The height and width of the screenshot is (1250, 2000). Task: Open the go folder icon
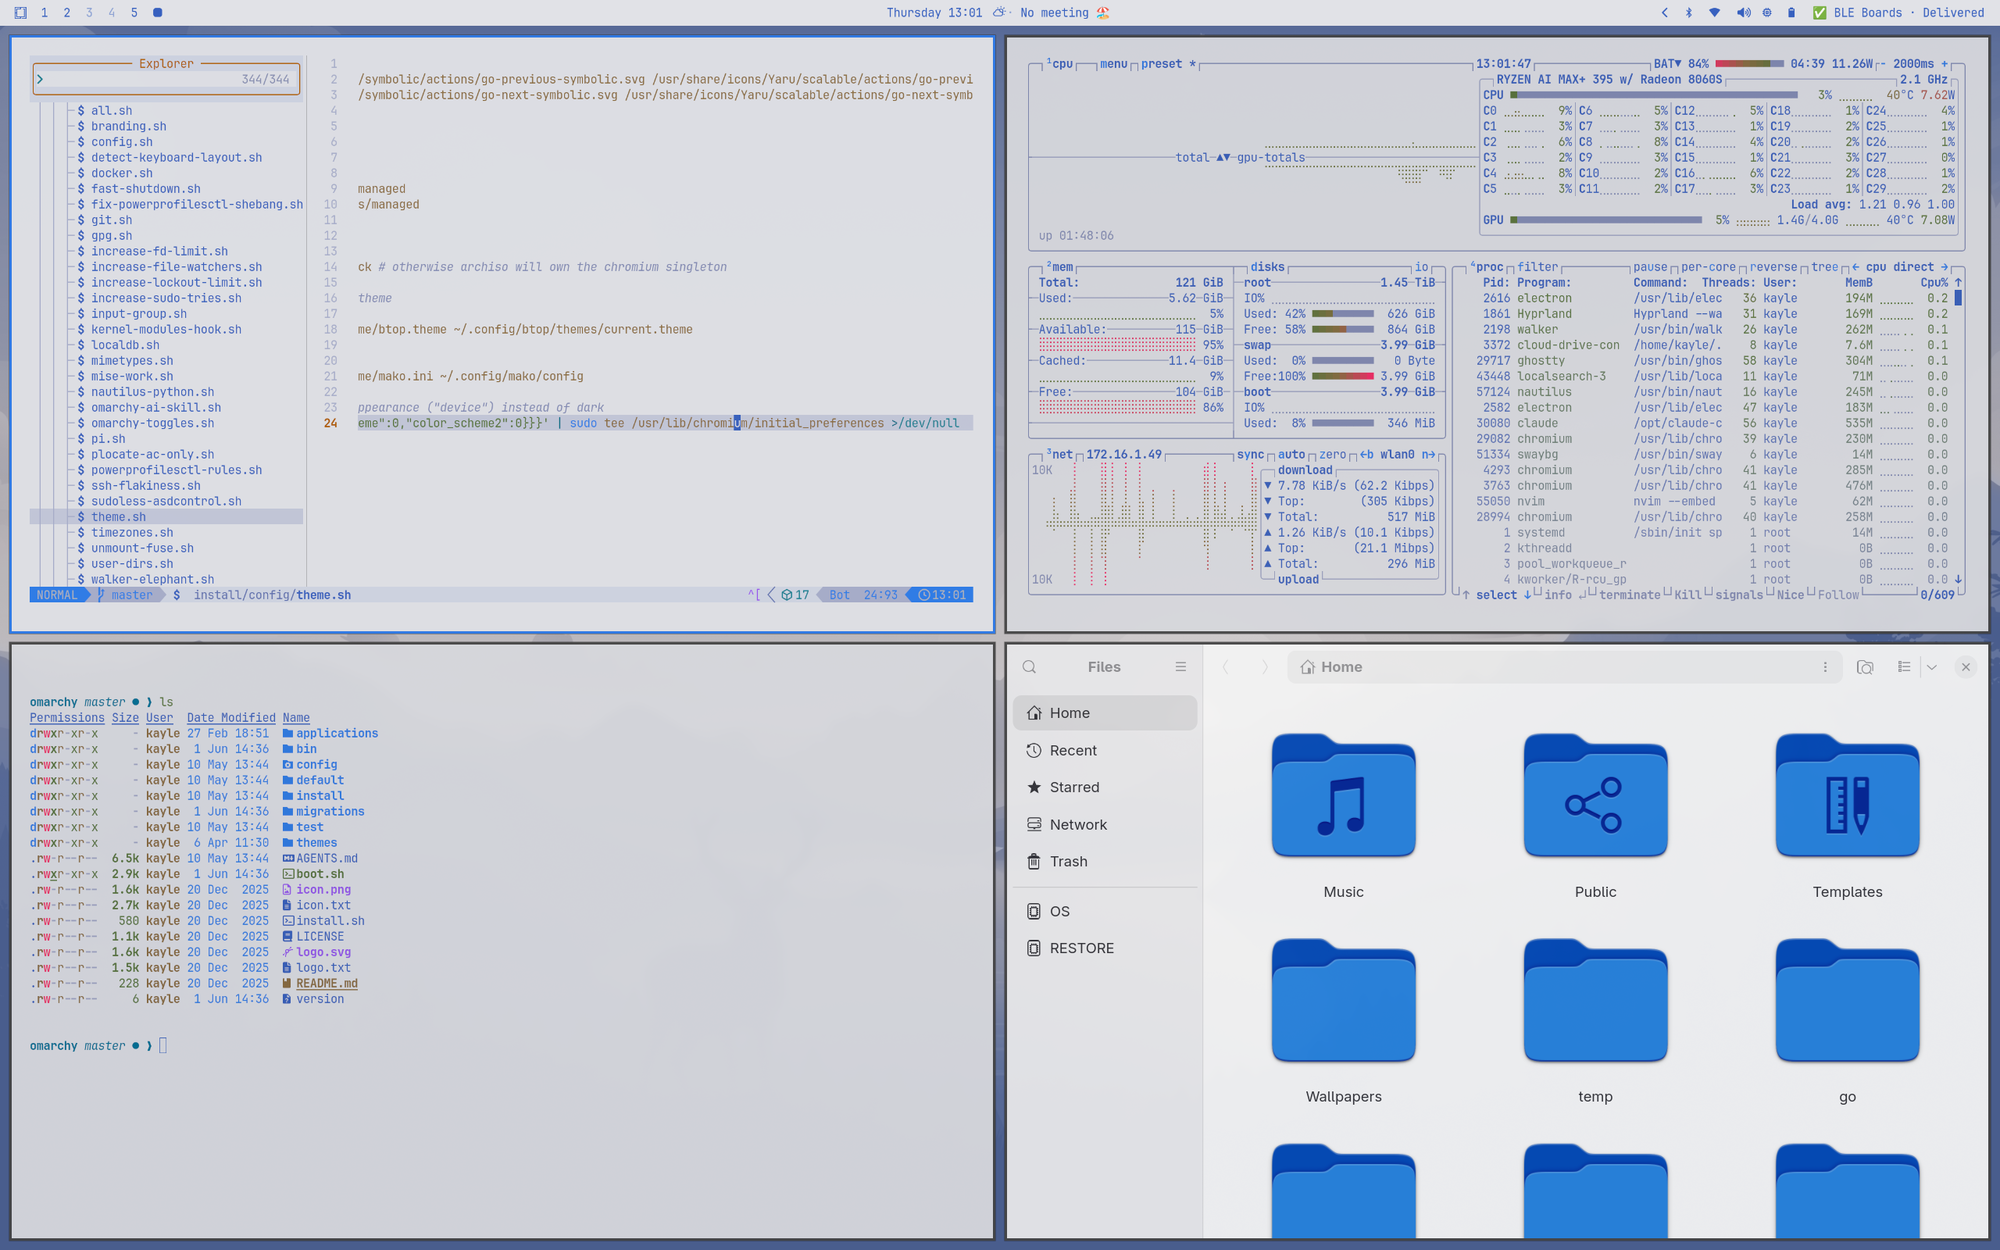pos(1847,1000)
